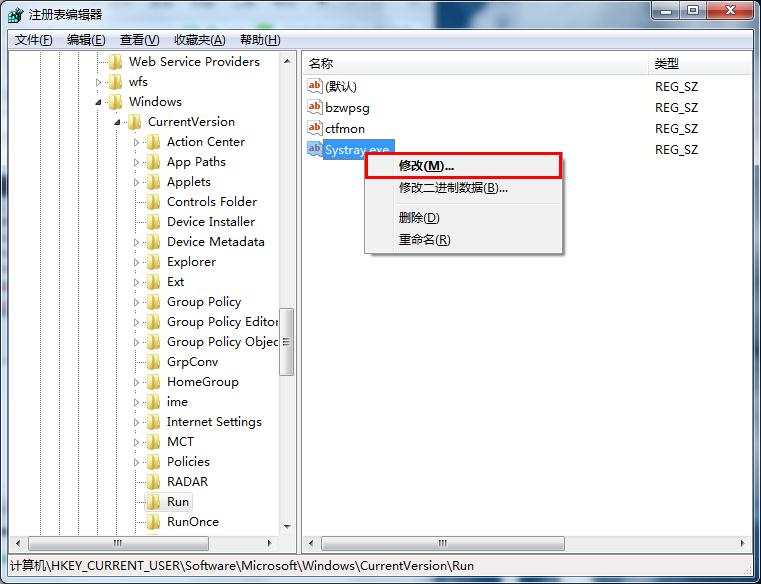Click the ctfmon string value icon
The width and height of the screenshot is (761, 584).
[314, 128]
